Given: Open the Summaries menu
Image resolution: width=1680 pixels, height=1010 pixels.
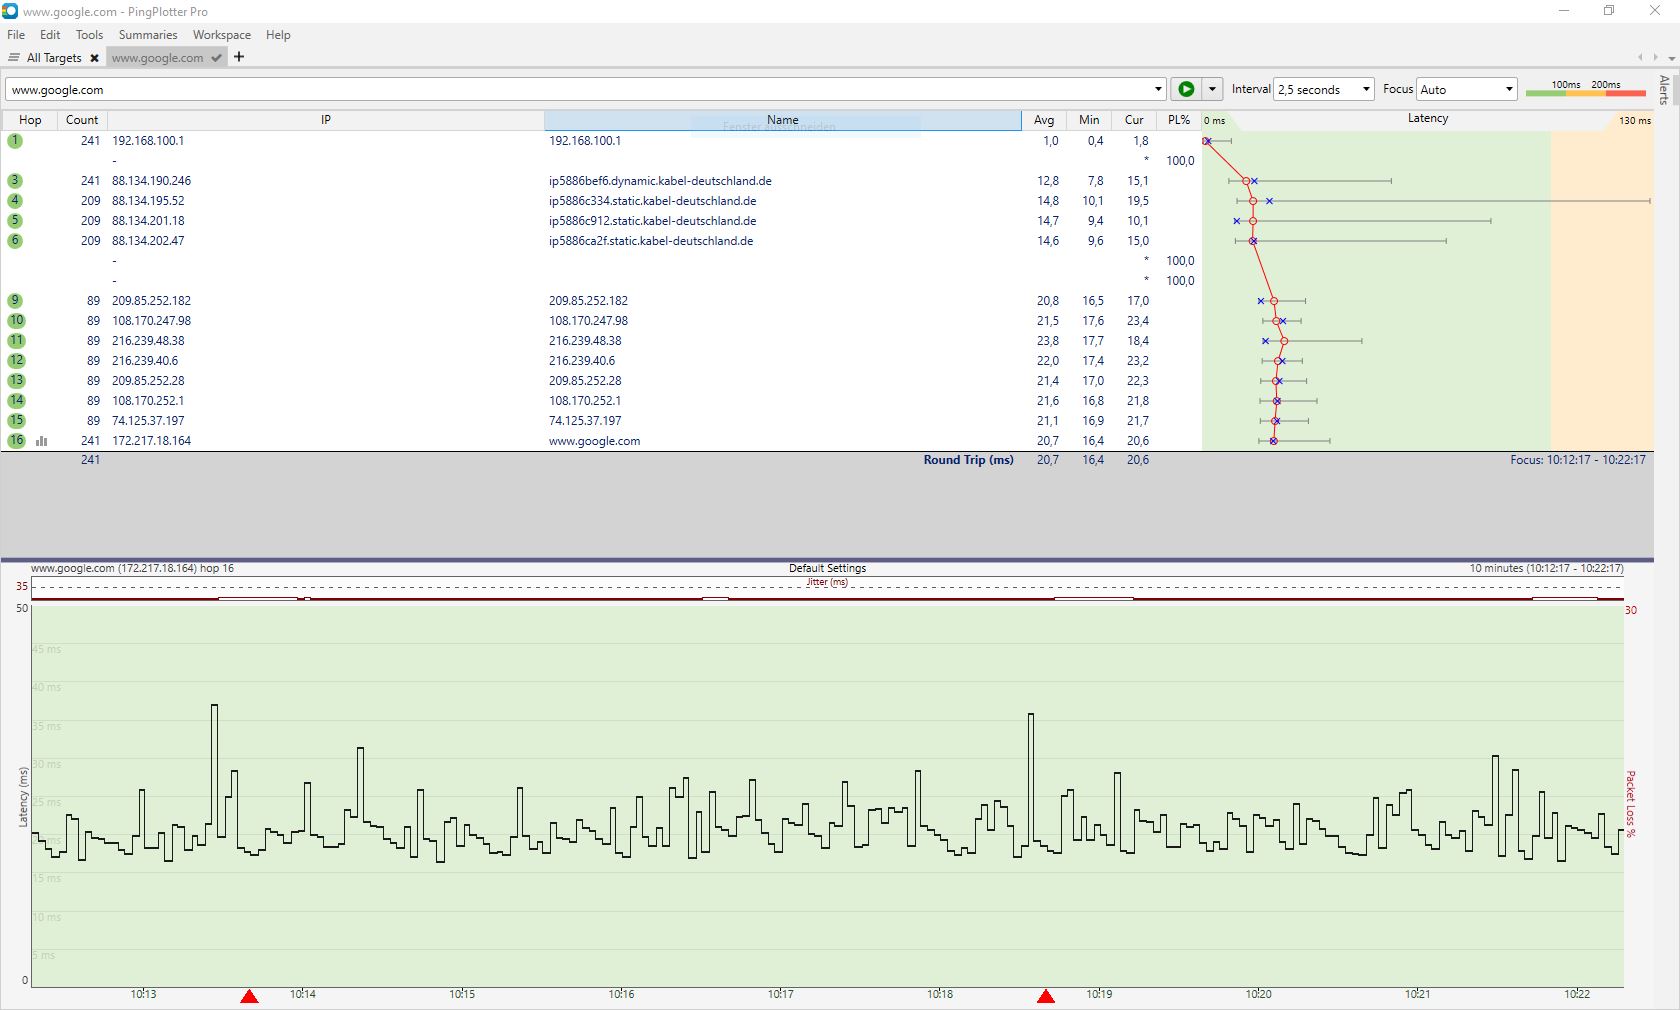Looking at the screenshot, I should point(148,34).
